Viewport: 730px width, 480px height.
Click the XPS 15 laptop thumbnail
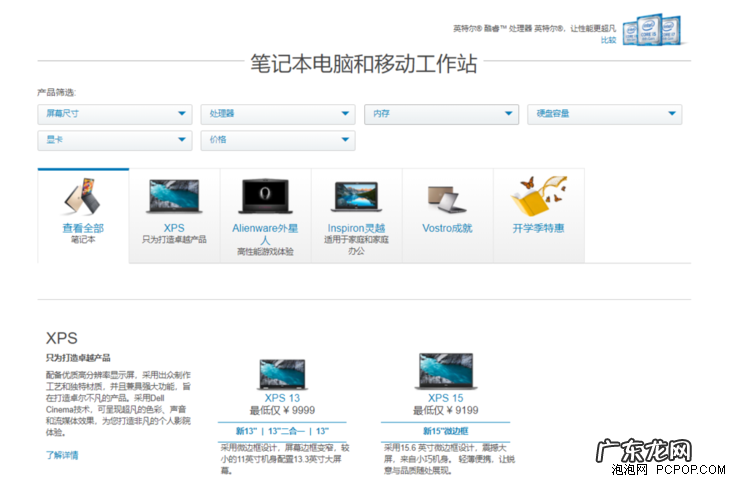click(446, 371)
